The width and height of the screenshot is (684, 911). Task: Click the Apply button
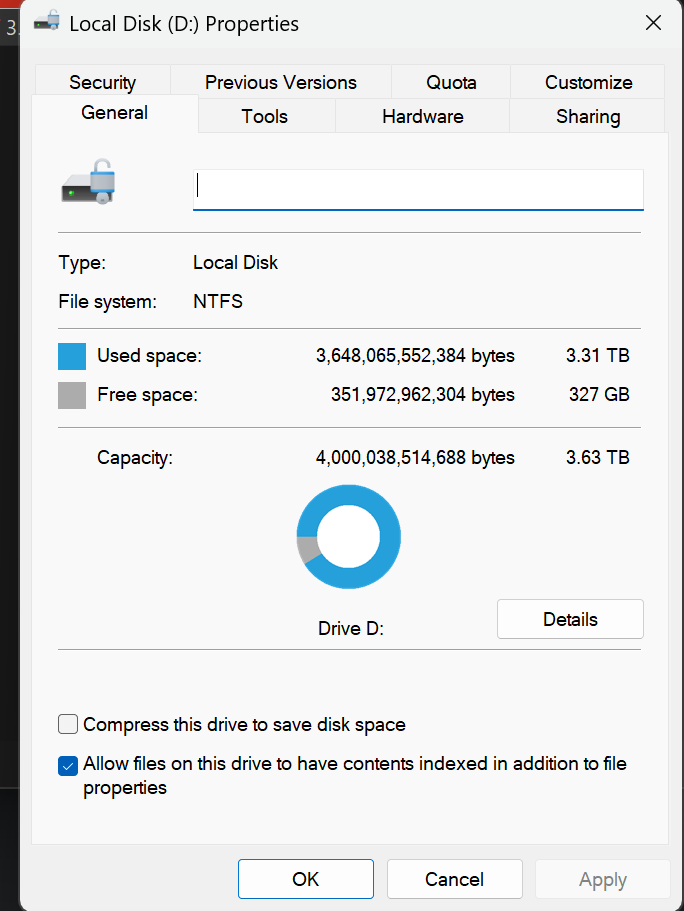602,879
